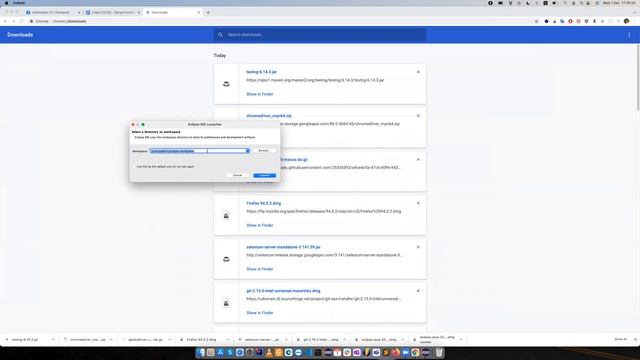Viewport: 640px width, 360px height.
Task: Close the Downloads browser tab
Action: [199, 13]
